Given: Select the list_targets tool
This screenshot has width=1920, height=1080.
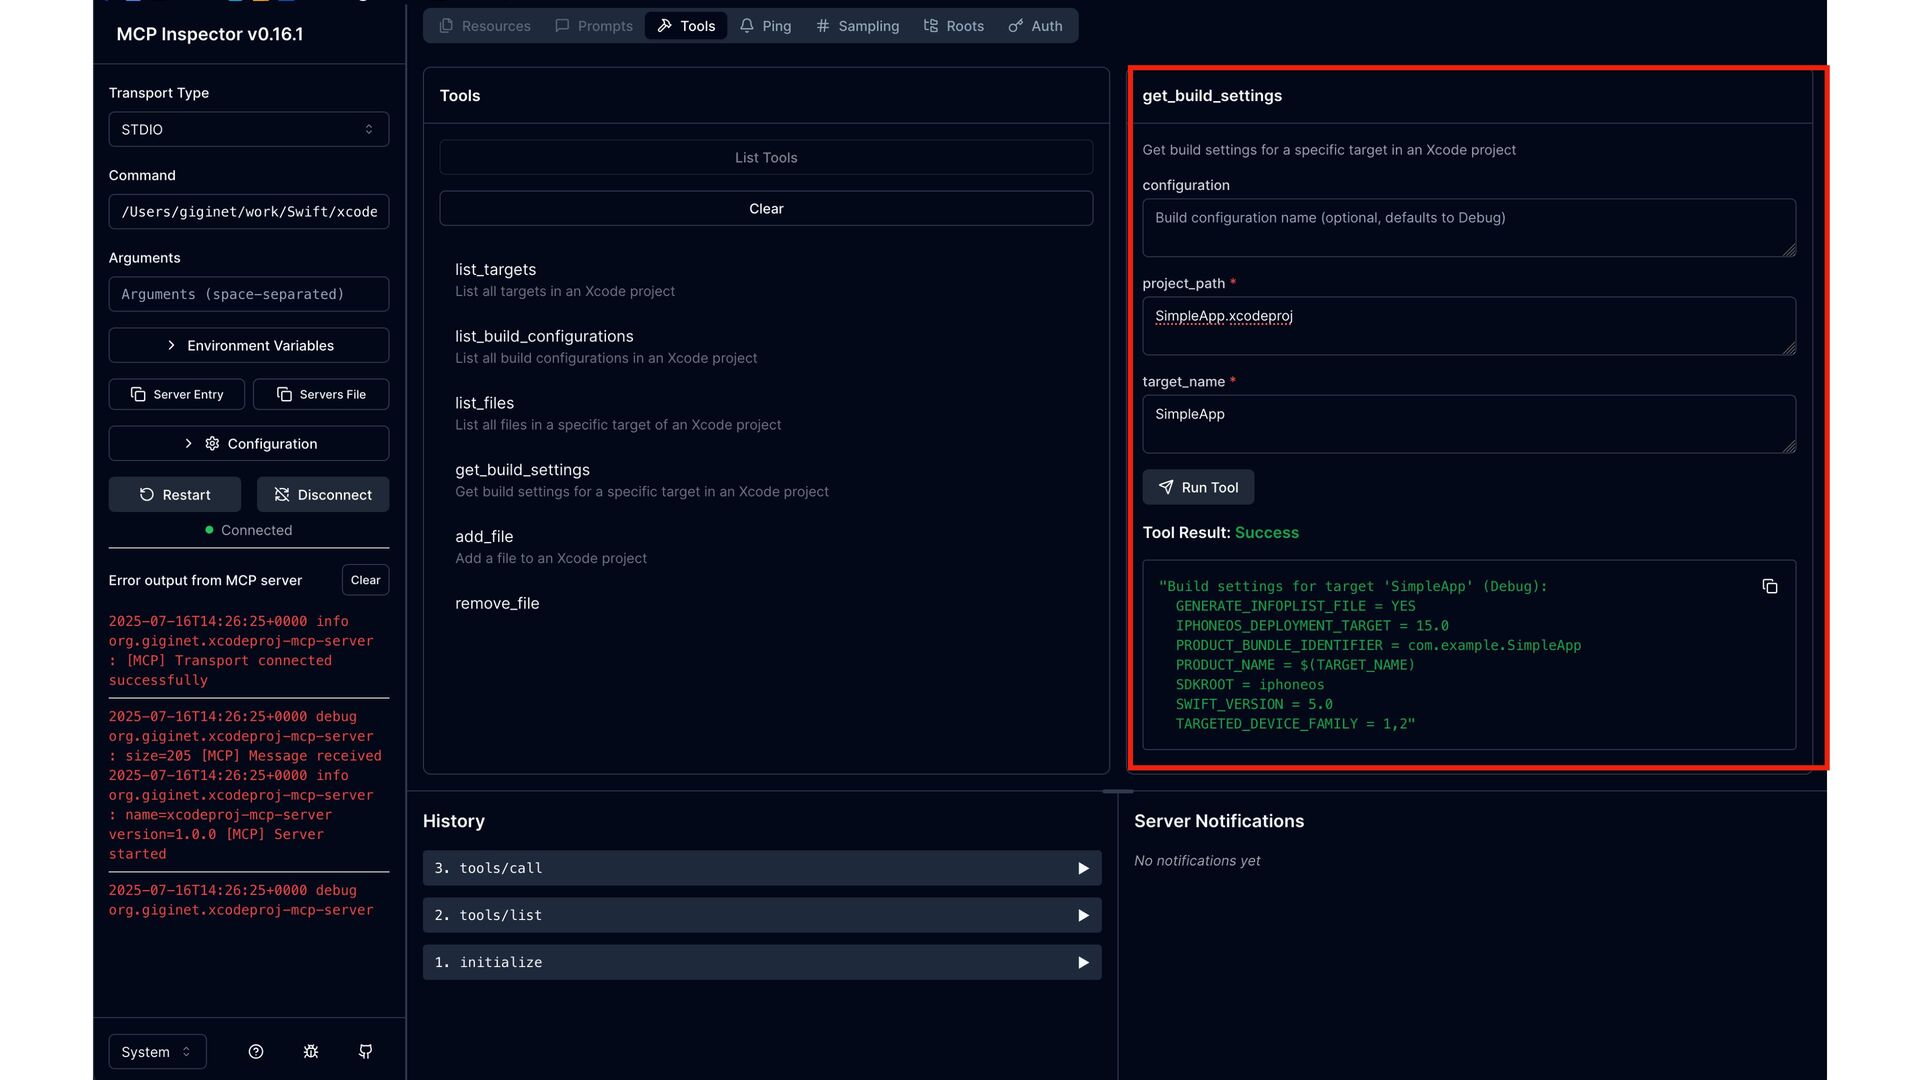Looking at the screenshot, I should [766, 280].
